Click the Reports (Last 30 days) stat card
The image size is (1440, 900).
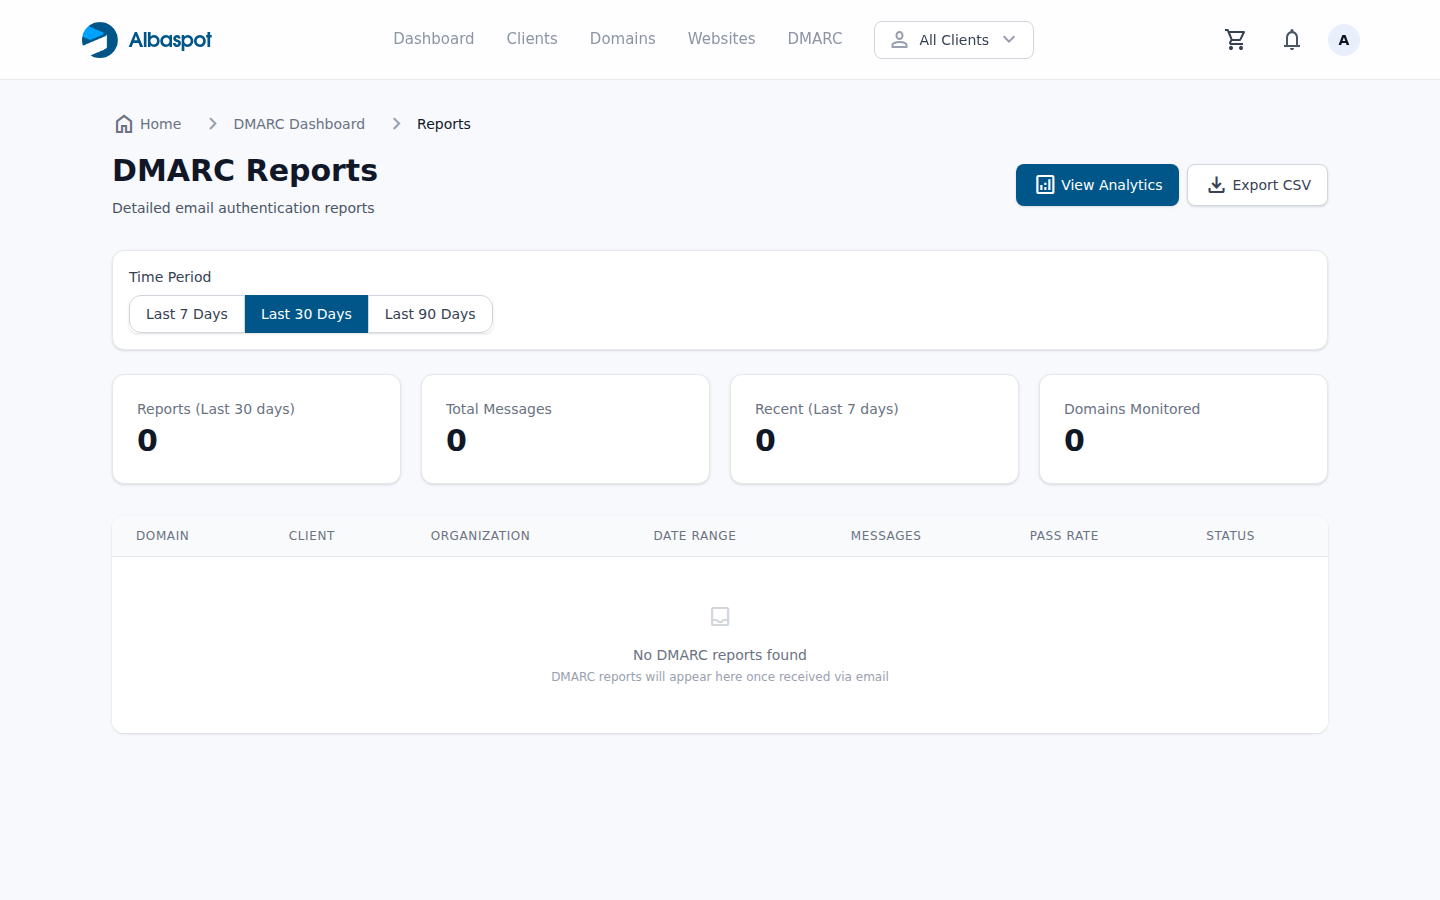click(256, 428)
